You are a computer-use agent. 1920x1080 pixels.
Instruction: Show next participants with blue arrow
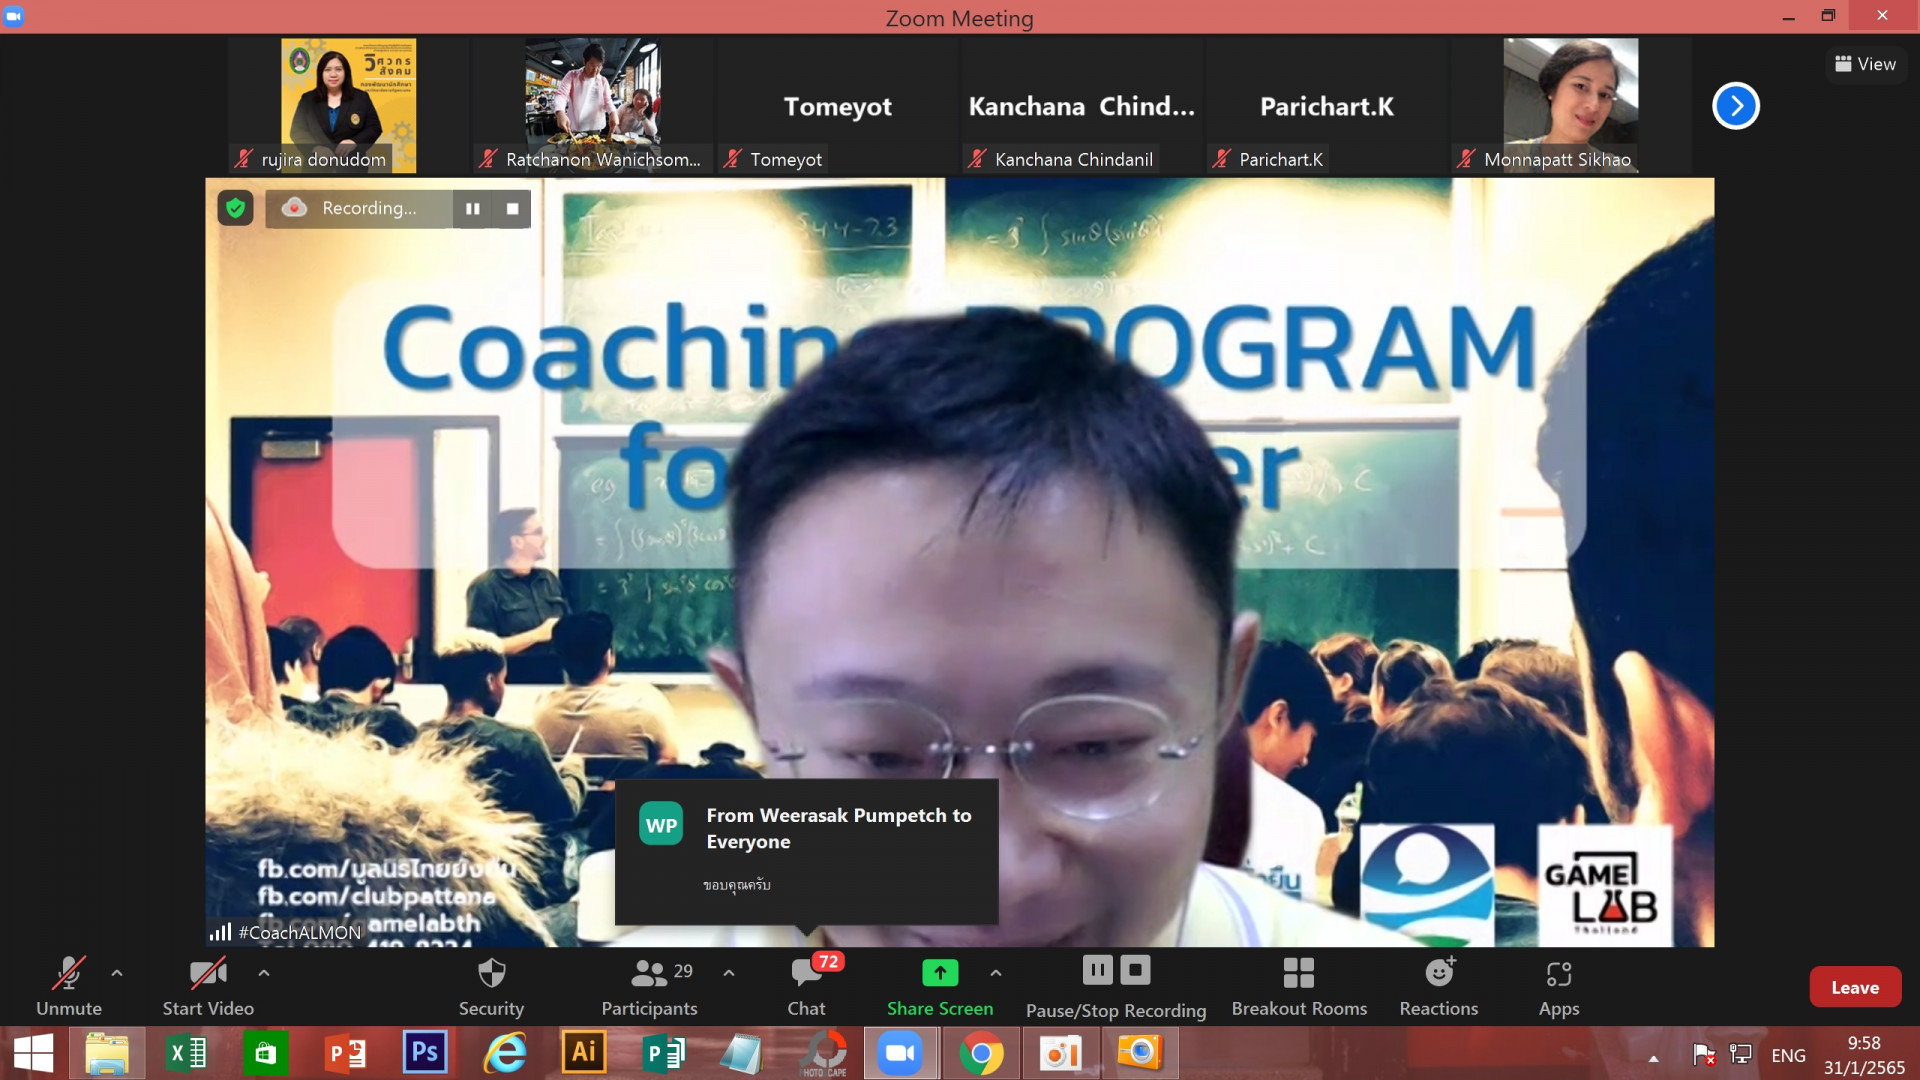click(x=1736, y=106)
